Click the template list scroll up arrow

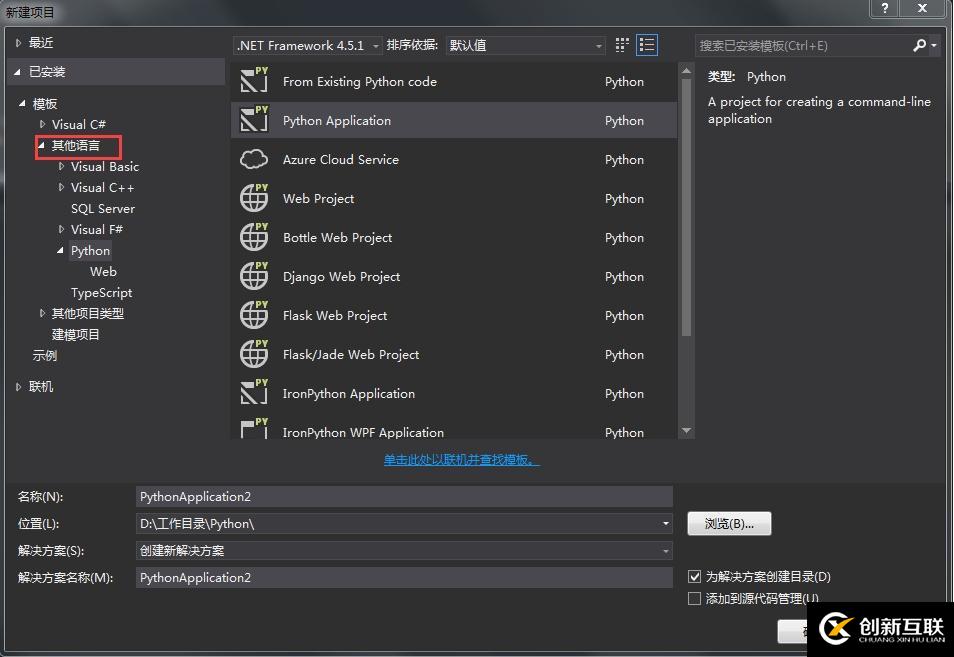click(x=686, y=71)
